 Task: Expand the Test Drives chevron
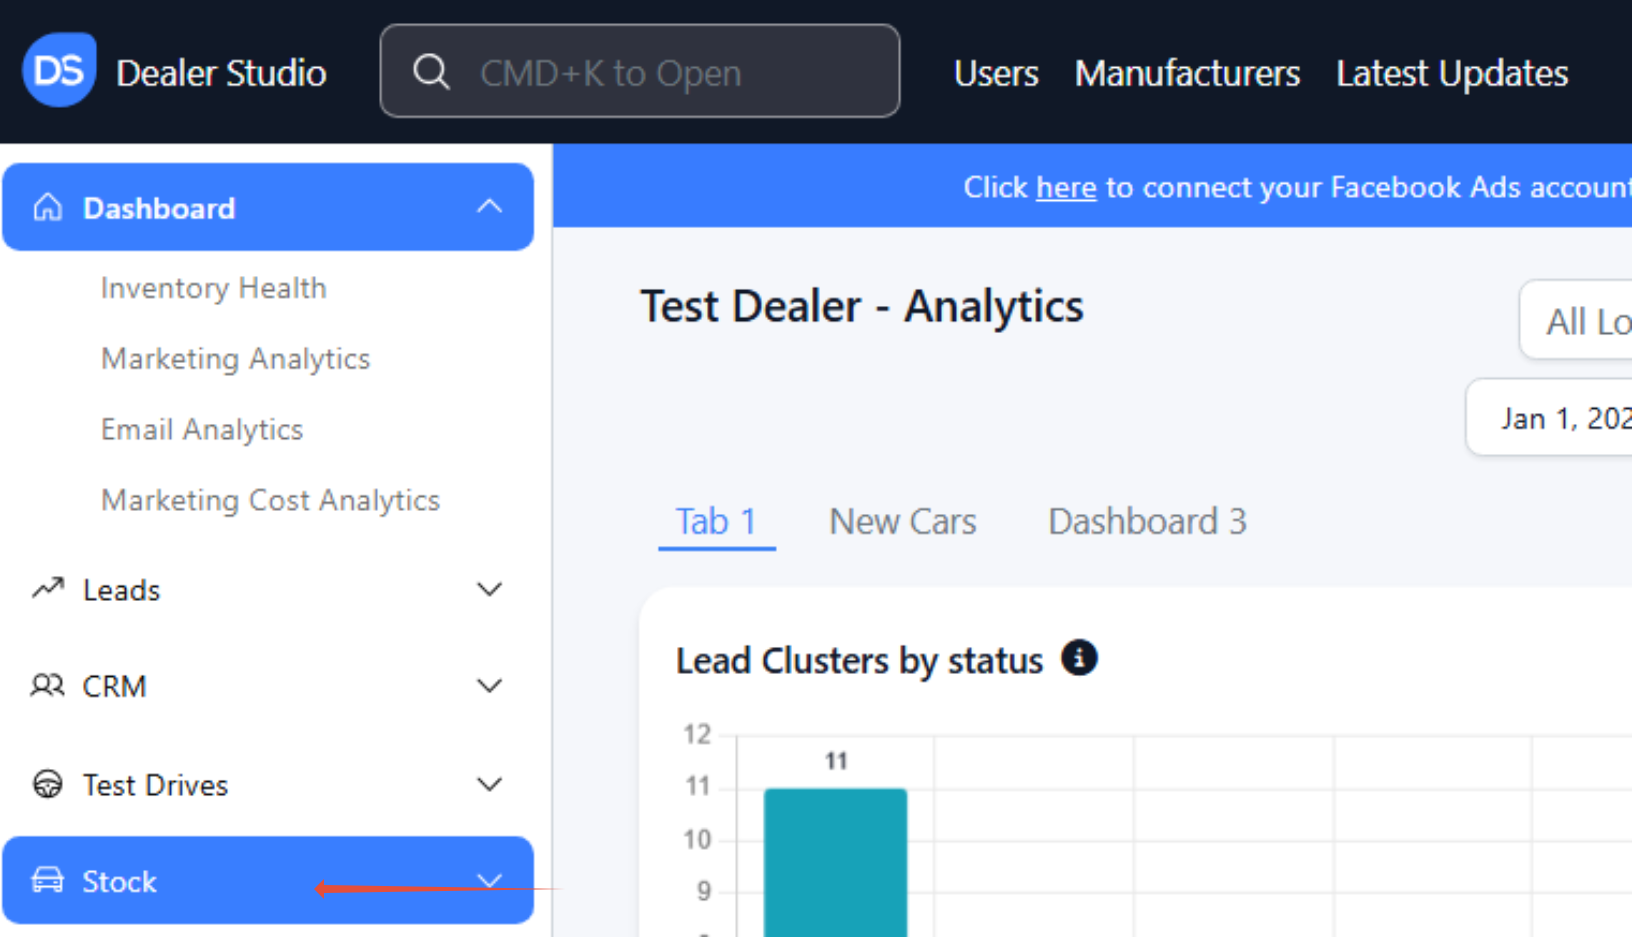(x=489, y=784)
